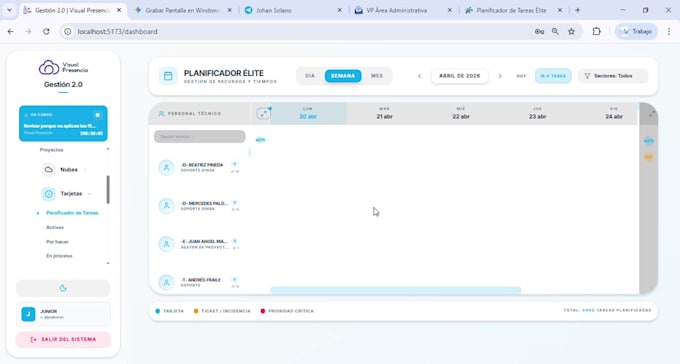The width and height of the screenshot is (680, 364).
Task: Click the small badge beside Beatriz Pineda
Action: coord(235,165)
